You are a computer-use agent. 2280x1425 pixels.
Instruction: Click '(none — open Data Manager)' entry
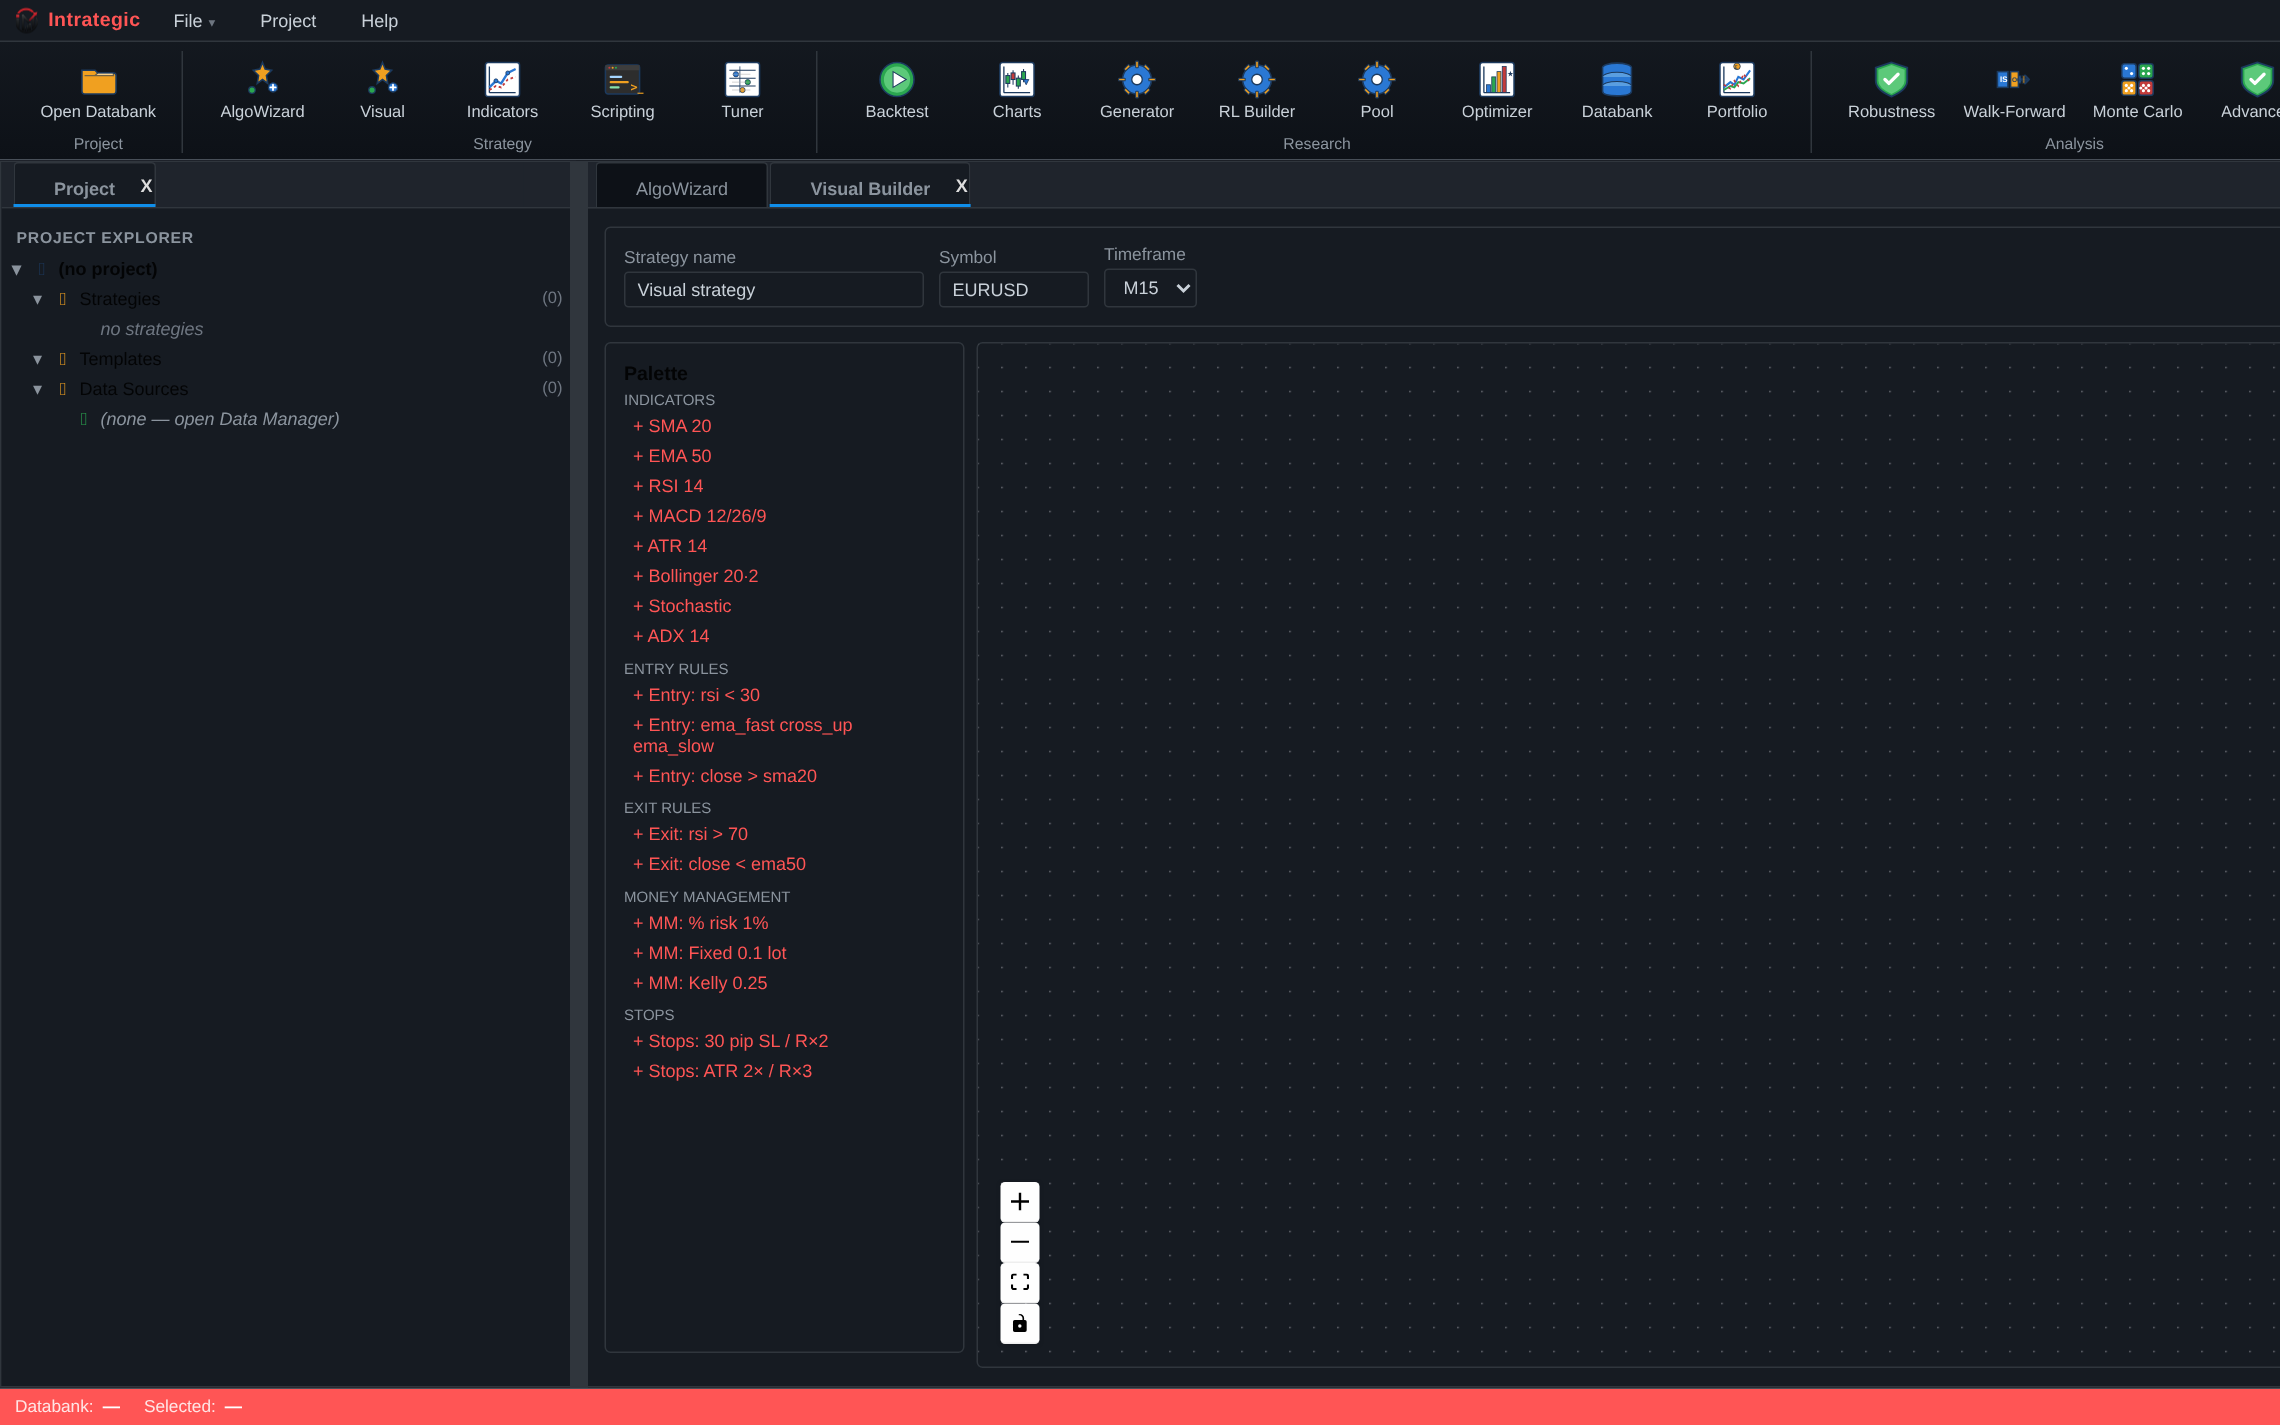pyautogui.click(x=220, y=419)
